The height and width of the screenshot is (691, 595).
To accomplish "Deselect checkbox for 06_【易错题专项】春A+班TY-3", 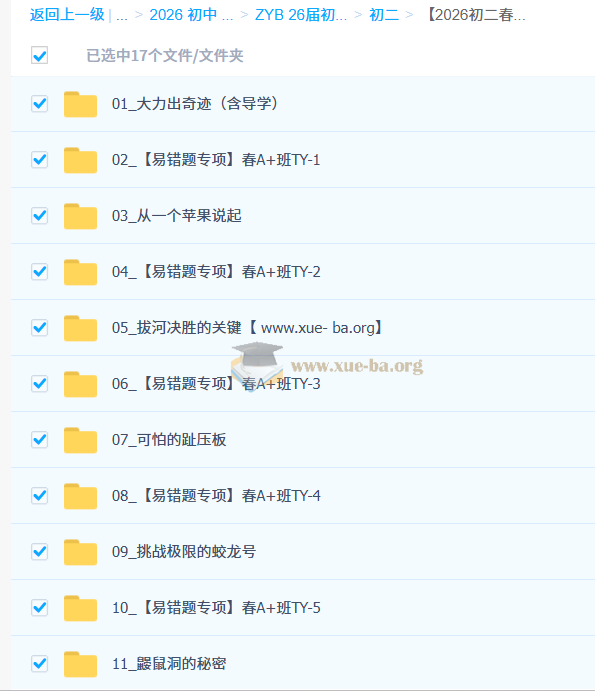I will pos(40,383).
